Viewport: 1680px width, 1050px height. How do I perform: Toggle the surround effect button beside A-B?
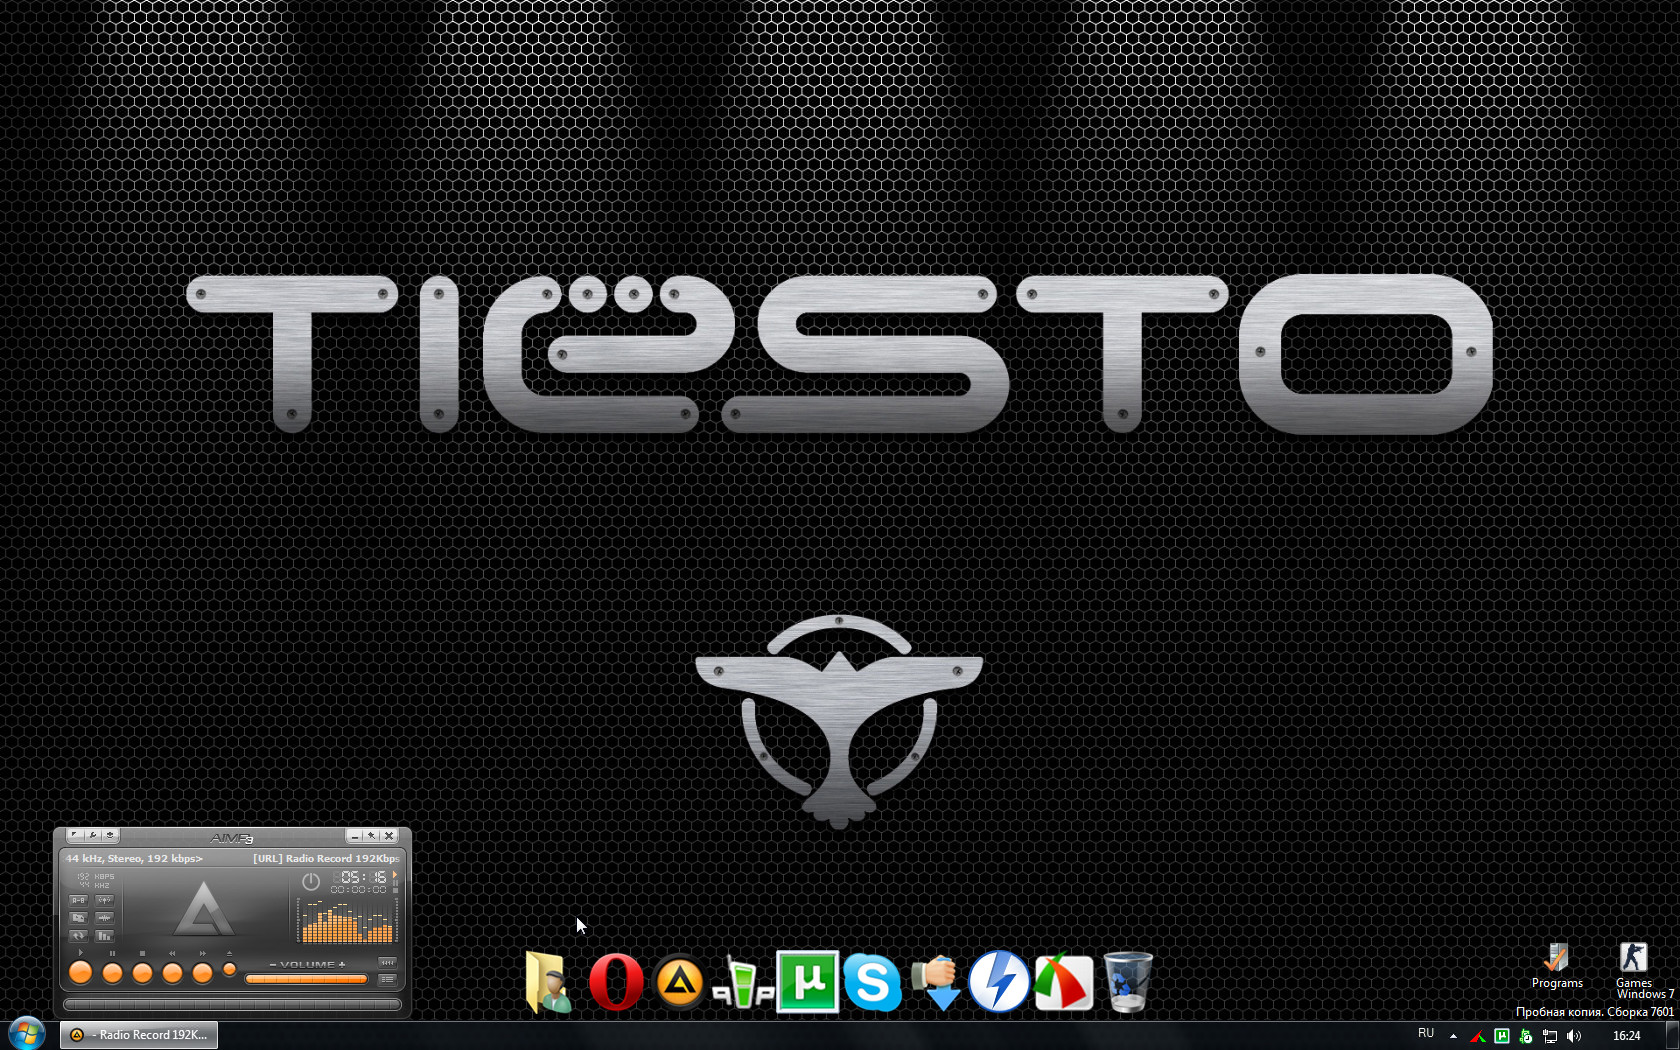click(x=104, y=900)
